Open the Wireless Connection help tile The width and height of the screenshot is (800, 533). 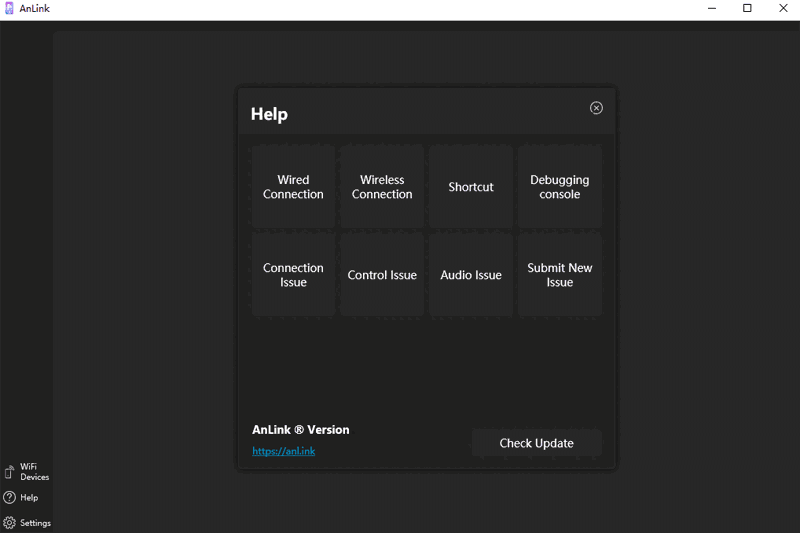point(382,187)
